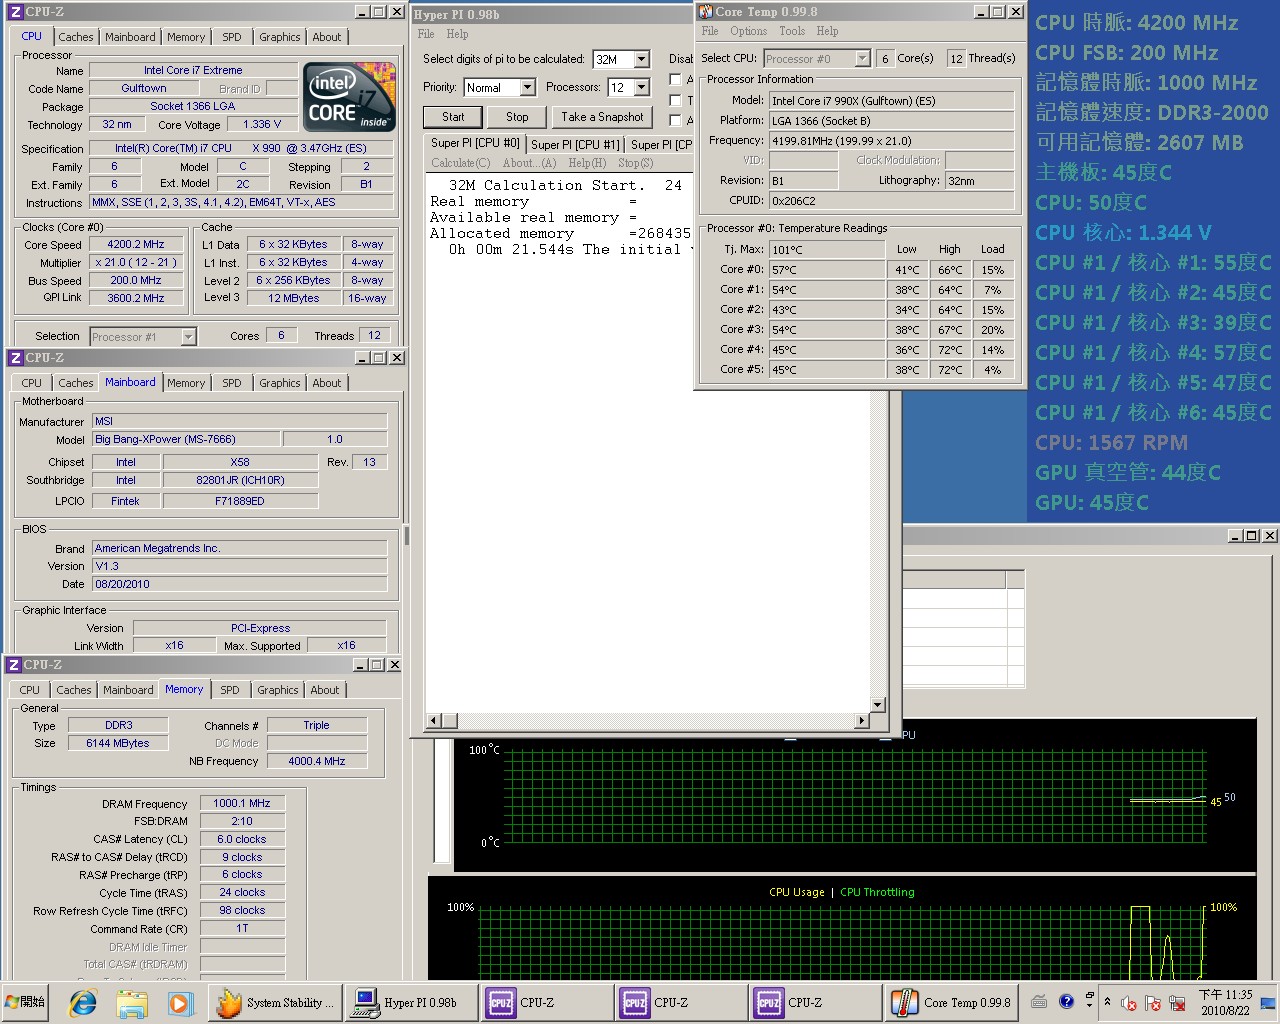1280x1024 pixels.
Task: Click the BIOS date 08/20/2010 field
Action: coord(239,584)
